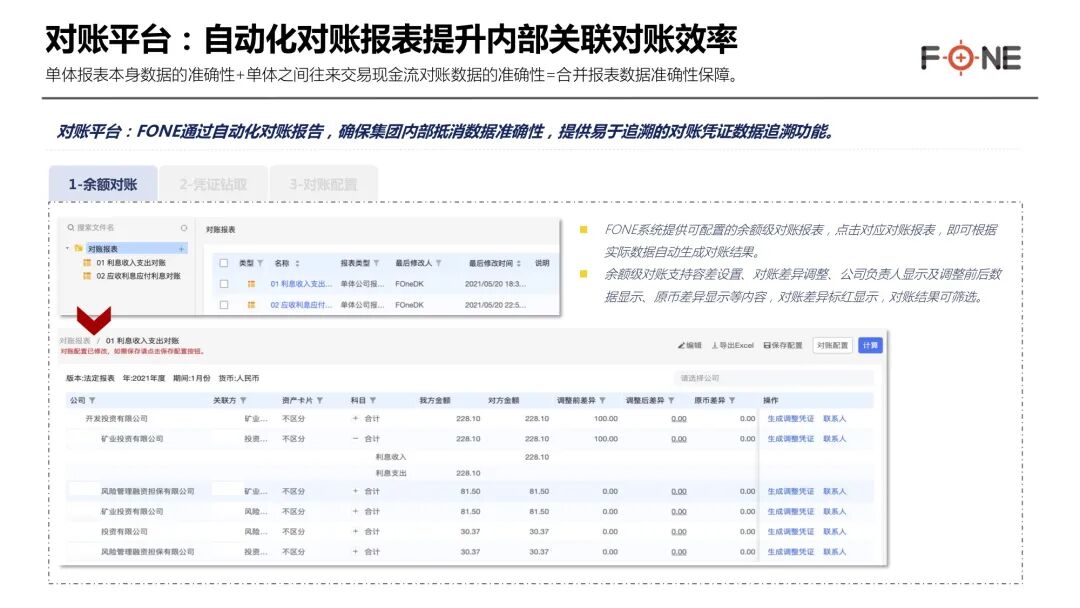Click the plus icon next to 对账报表 folder
The width and height of the screenshot is (1080, 608).
181,248
